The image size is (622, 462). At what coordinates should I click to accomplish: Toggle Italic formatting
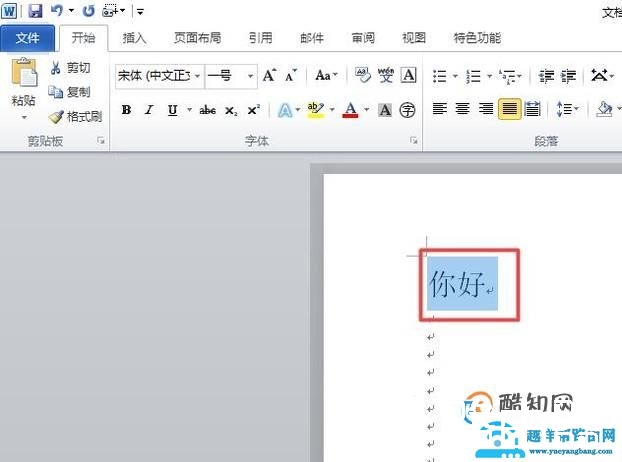(x=149, y=110)
